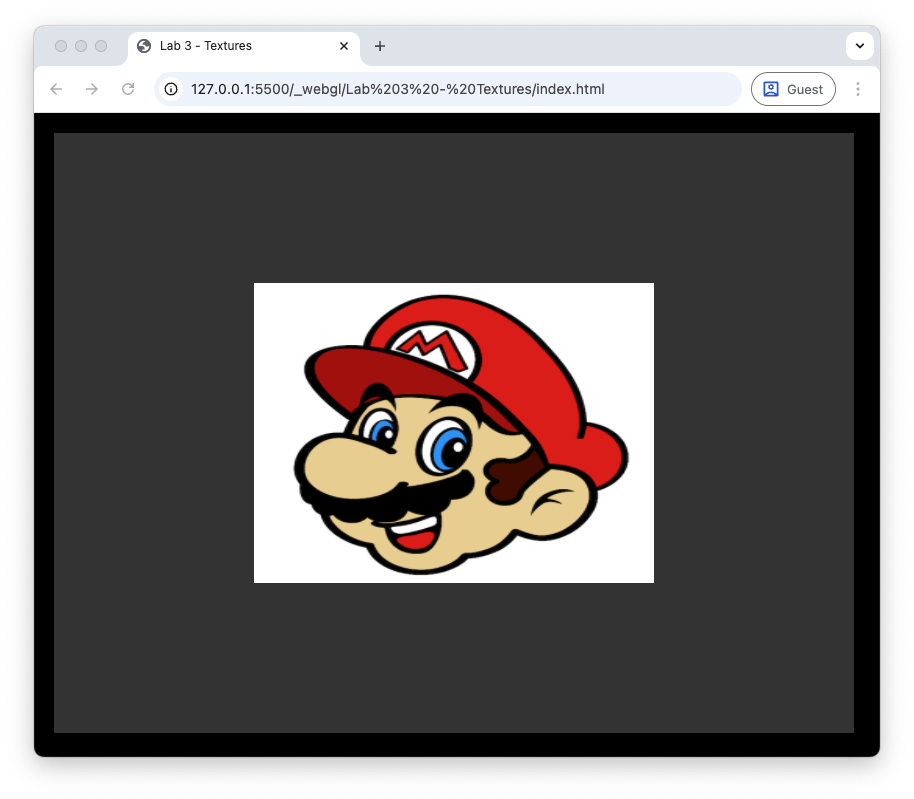This screenshot has width=914, height=799.
Task: Click the globe favicon on the tab
Action: click(x=144, y=46)
